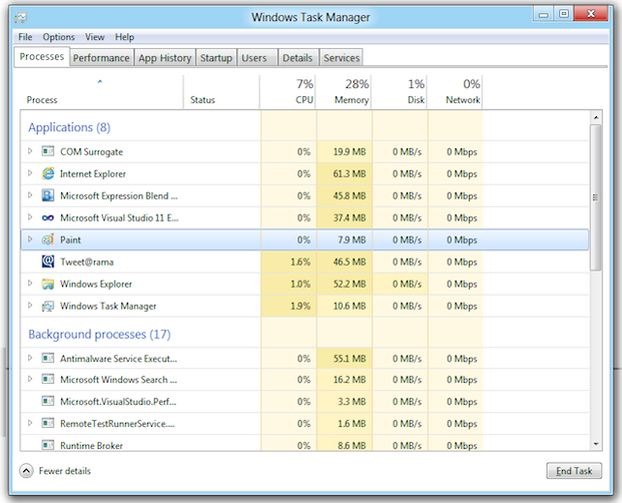
Task: Click the Task Manager title bar icon
Action: 21,17
